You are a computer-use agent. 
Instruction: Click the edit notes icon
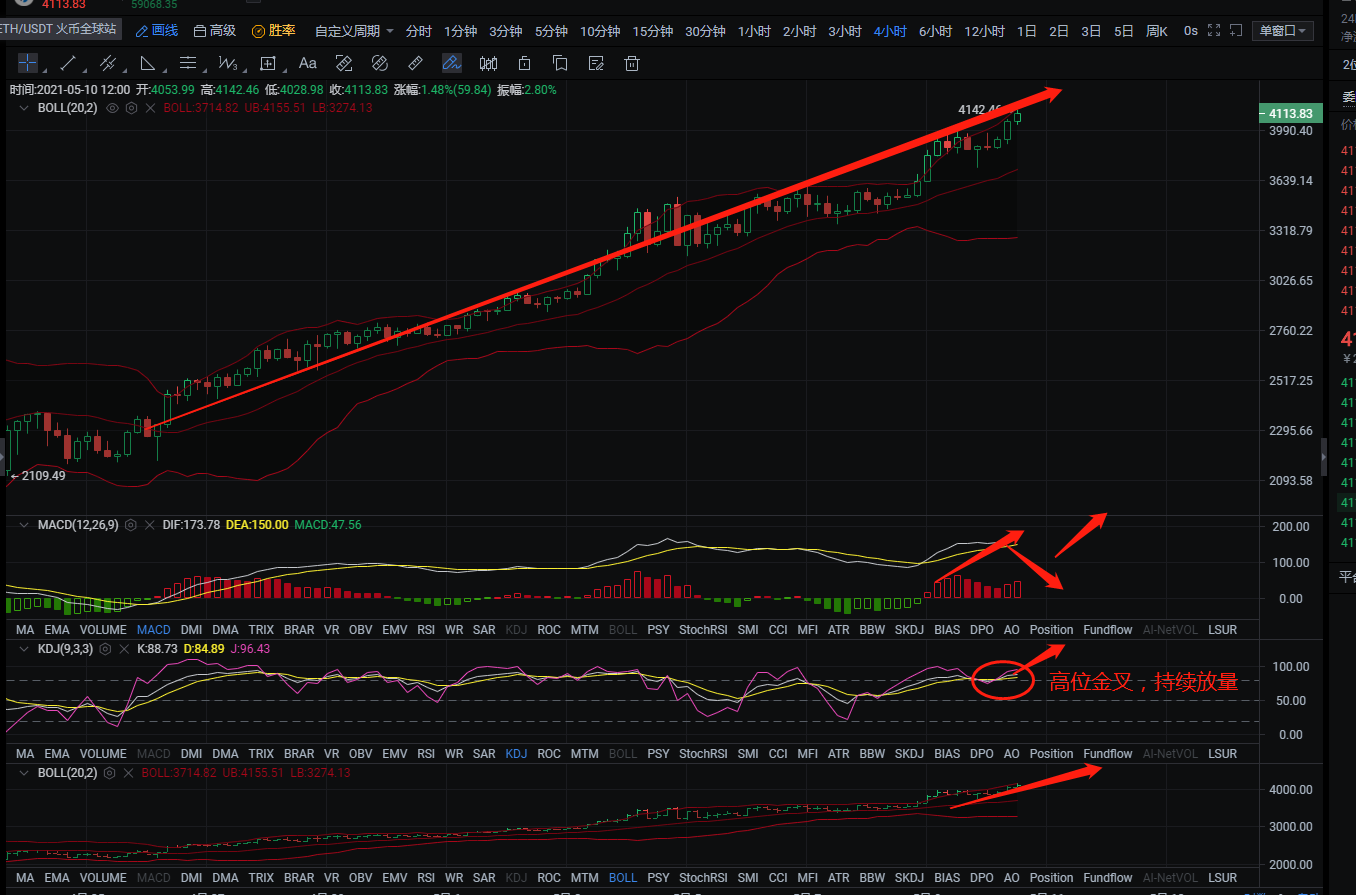[596, 63]
